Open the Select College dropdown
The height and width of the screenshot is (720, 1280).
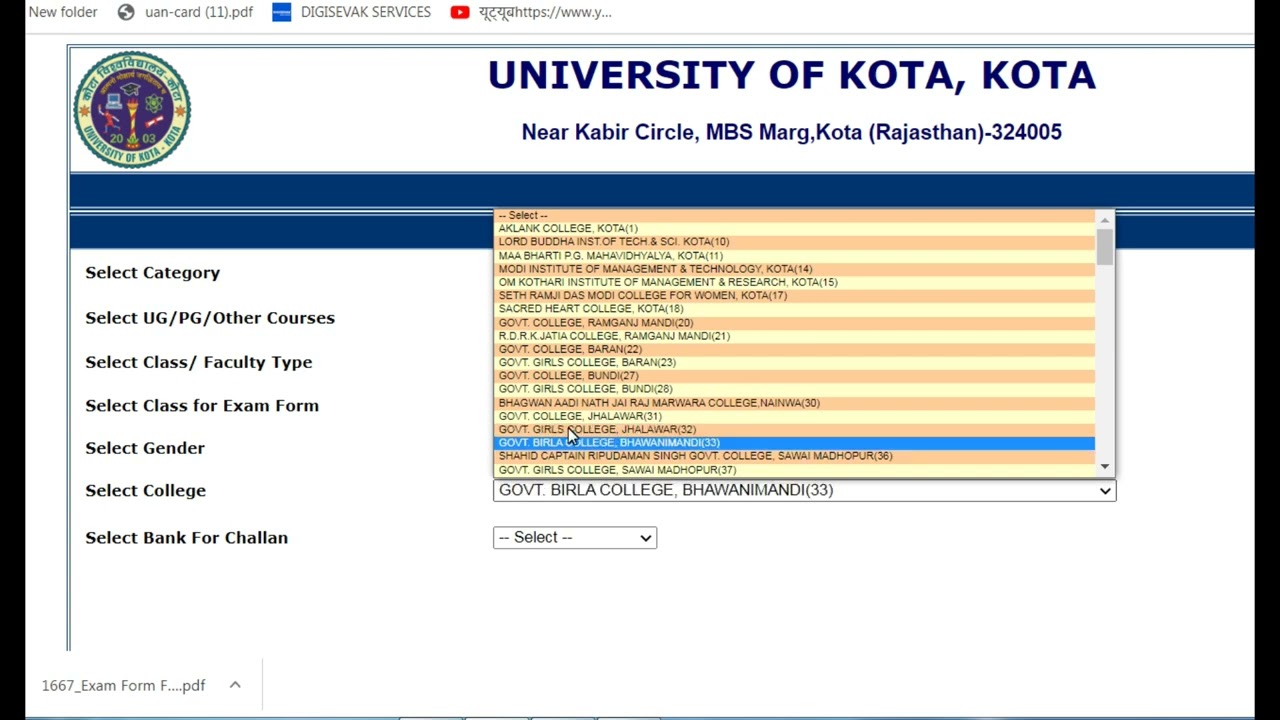pos(804,490)
